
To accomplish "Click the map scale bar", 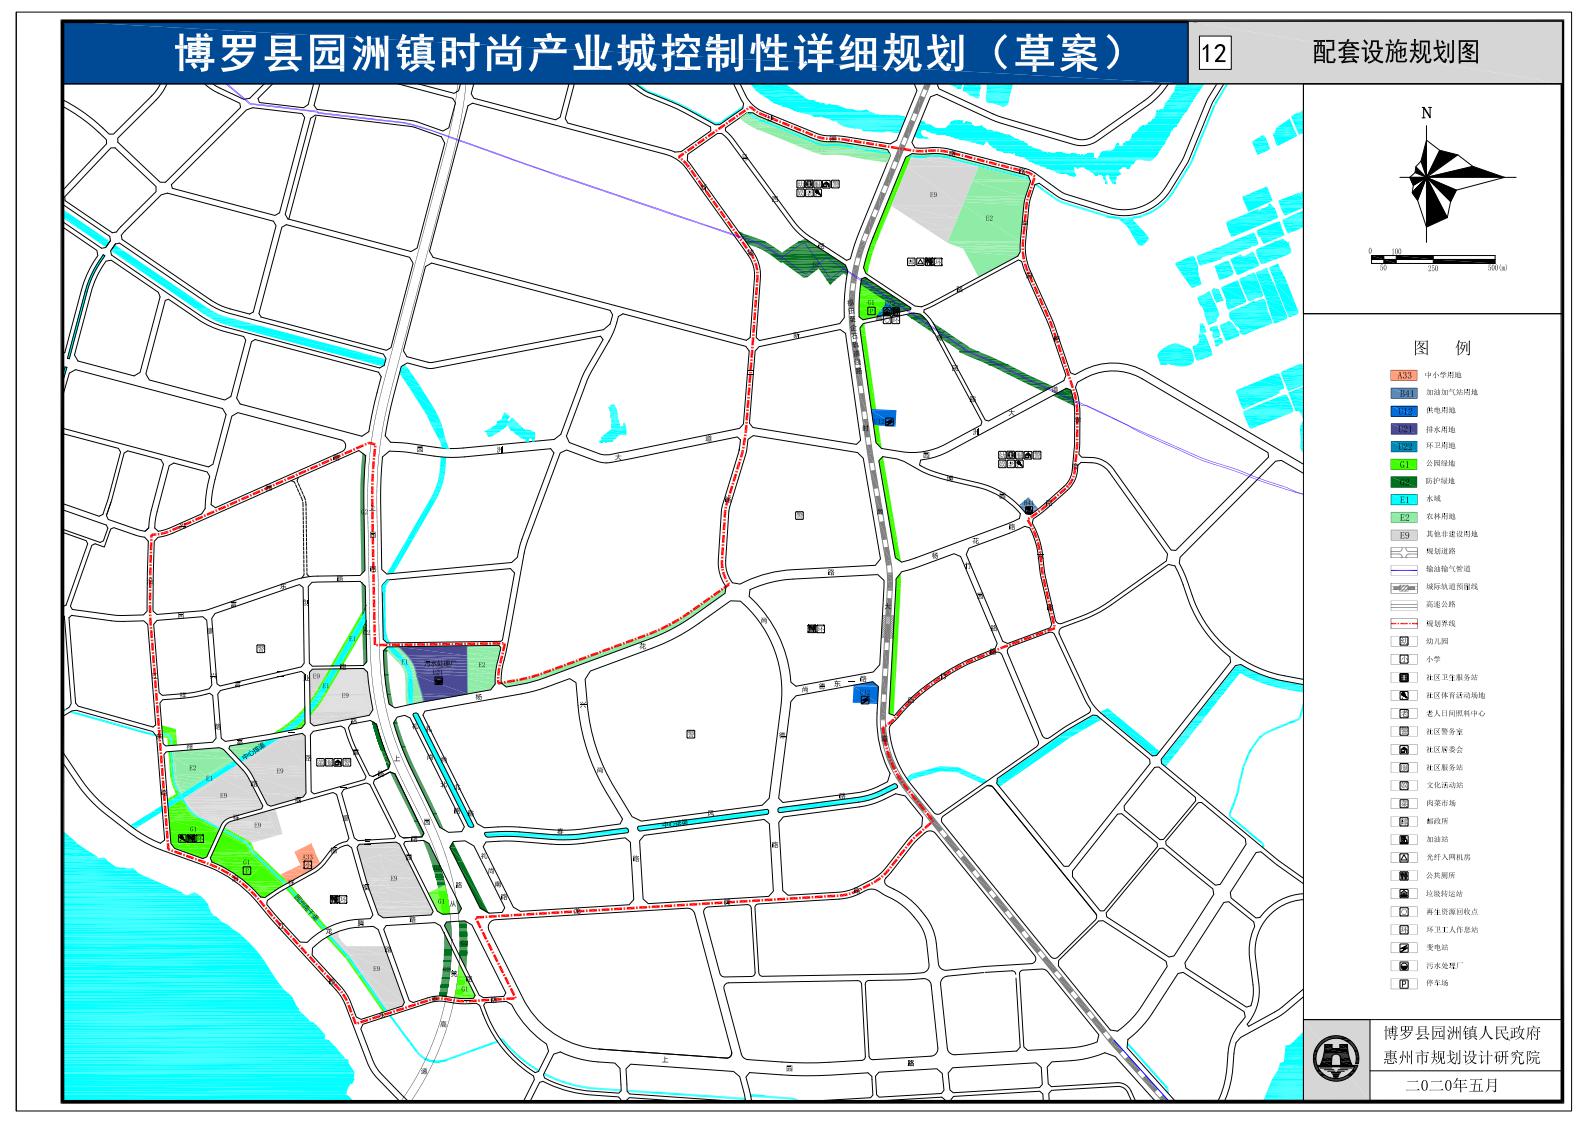I will (x=1432, y=260).
